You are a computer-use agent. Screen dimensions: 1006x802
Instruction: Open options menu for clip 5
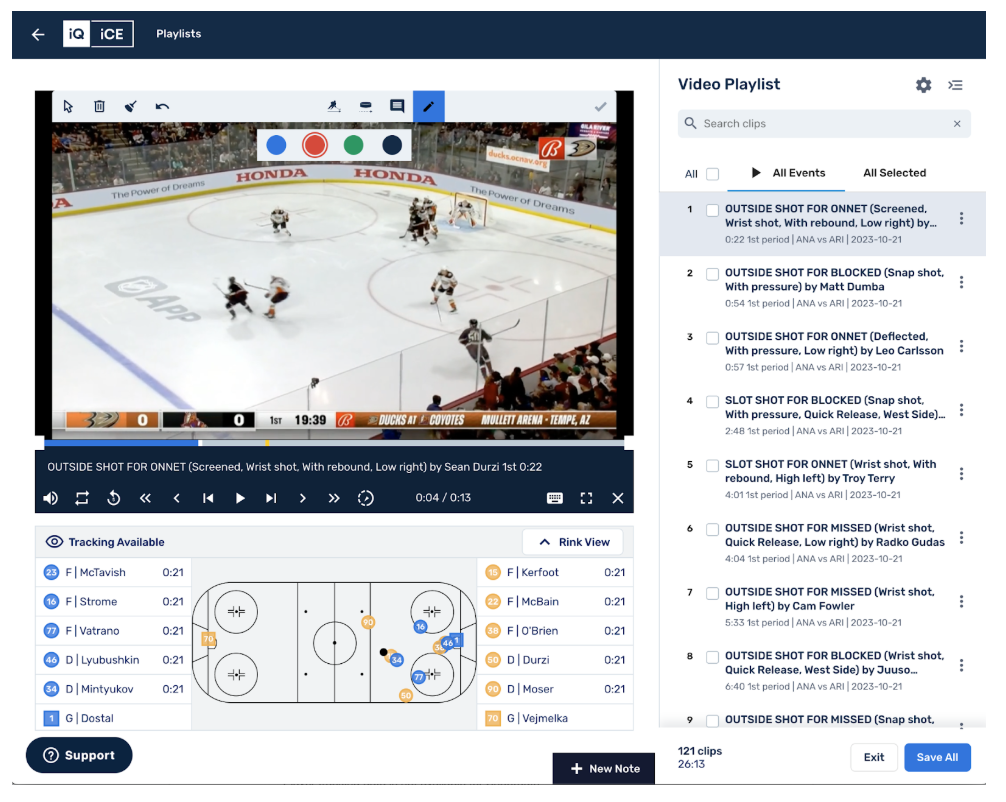(x=961, y=474)
